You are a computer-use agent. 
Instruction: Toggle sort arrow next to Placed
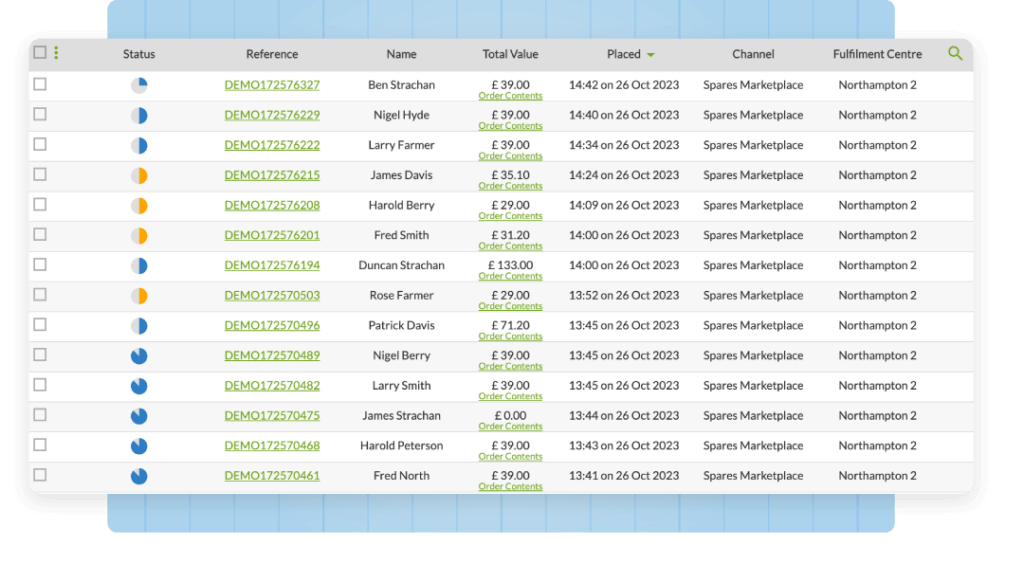[x=650, y=55]
